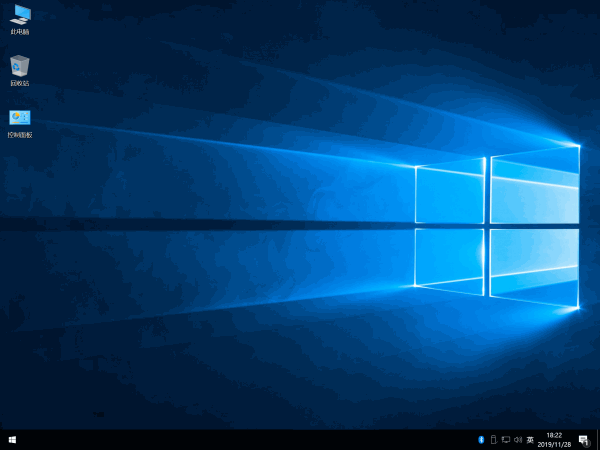
Task: Click the 回收站 text label
Action: click(20, 83)
